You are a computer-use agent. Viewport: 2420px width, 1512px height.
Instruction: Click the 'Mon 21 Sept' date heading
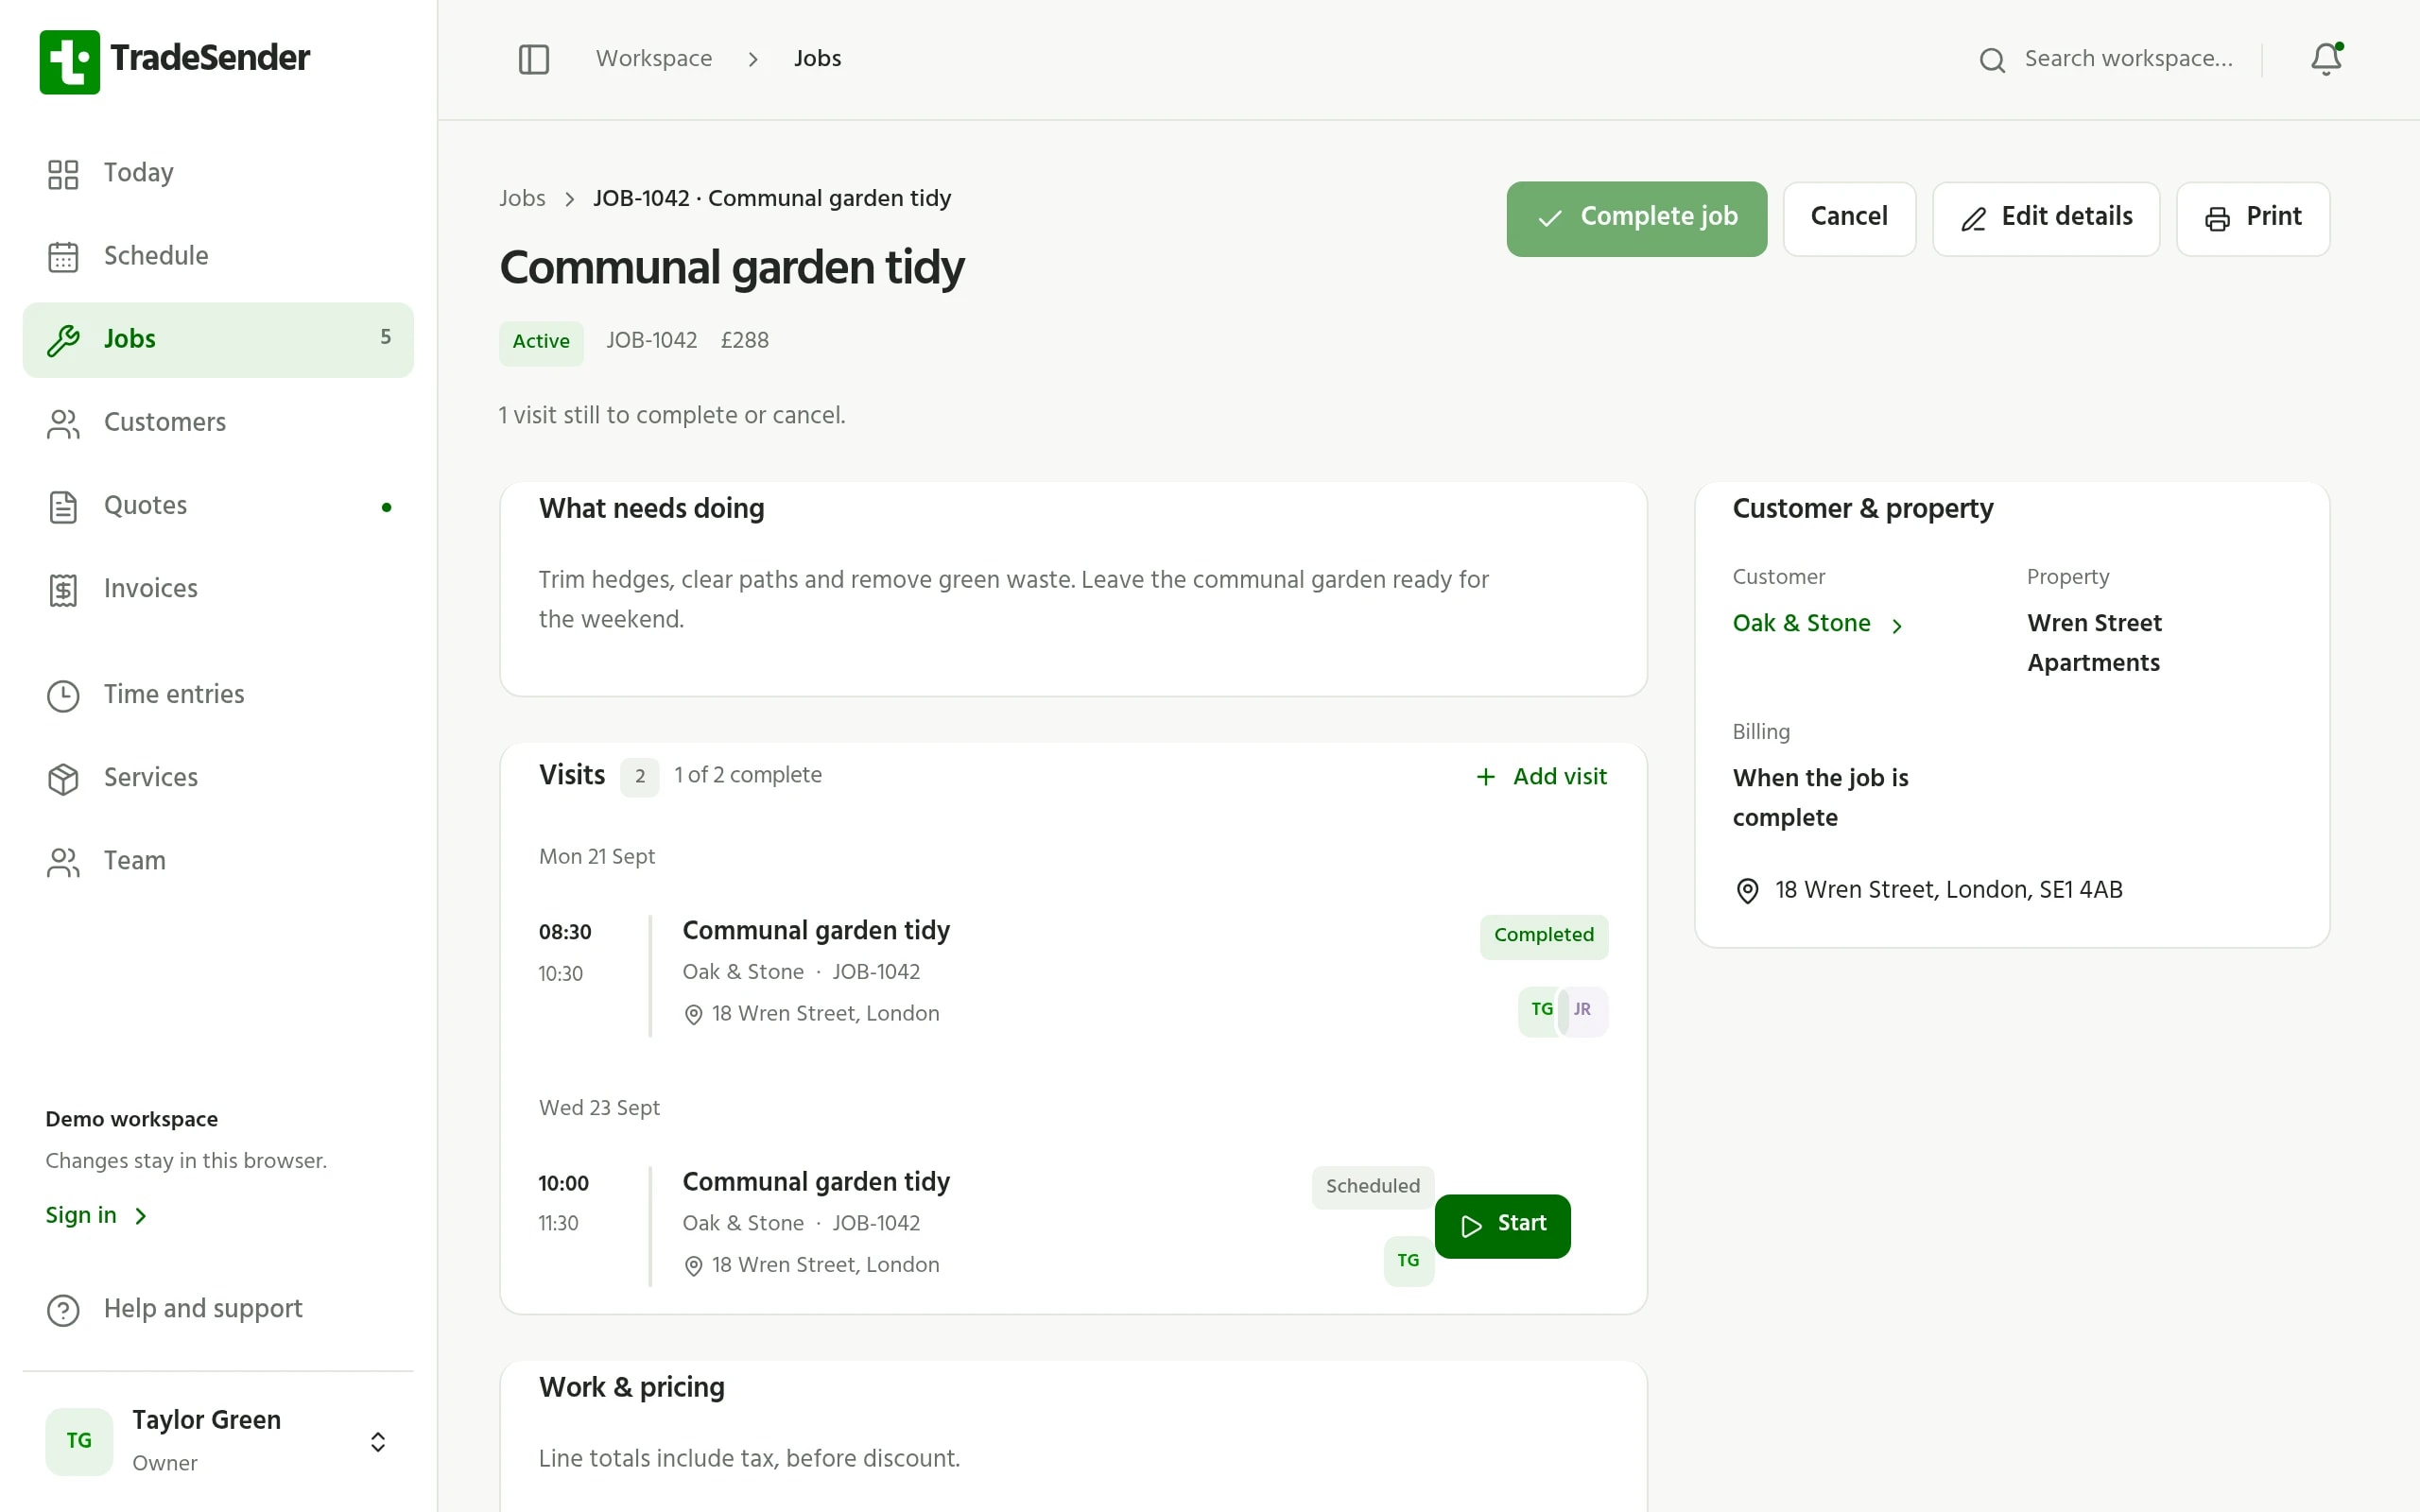tap(597, 857)
